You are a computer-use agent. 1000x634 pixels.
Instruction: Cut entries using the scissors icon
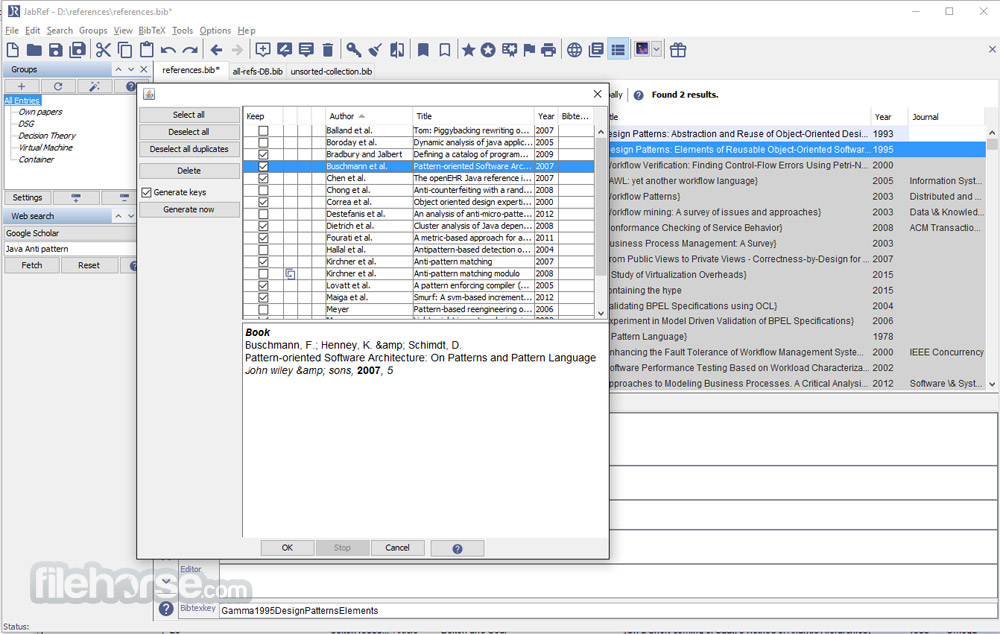click(103, 50)
